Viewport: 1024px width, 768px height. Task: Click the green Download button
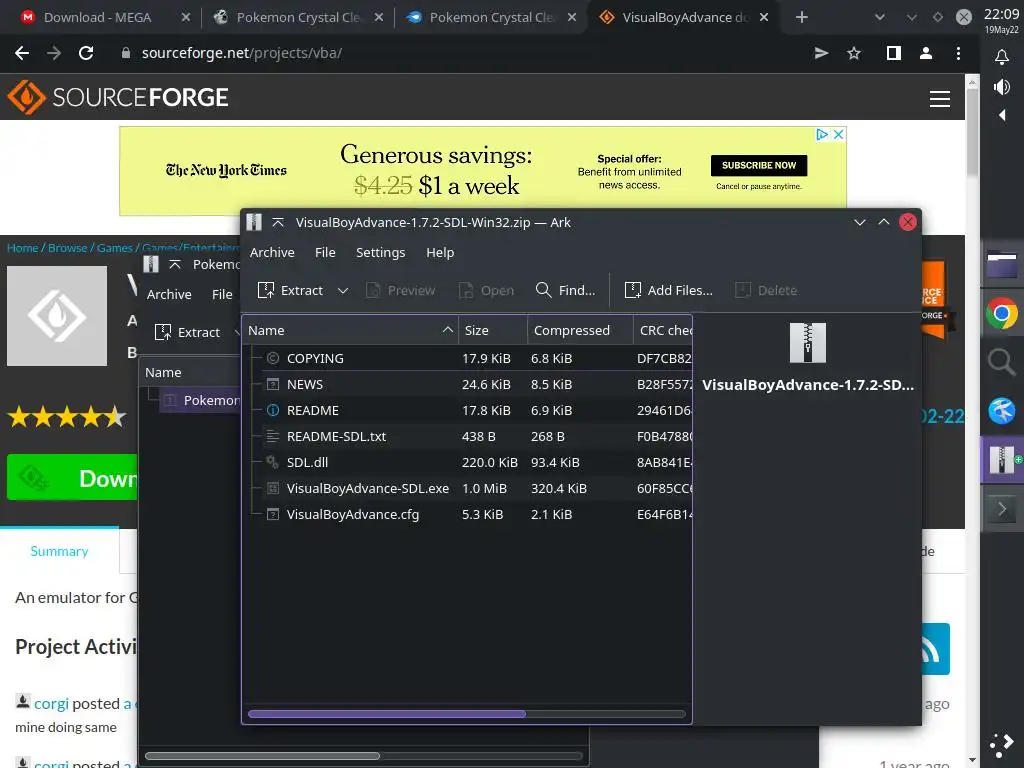pos(72,477)
